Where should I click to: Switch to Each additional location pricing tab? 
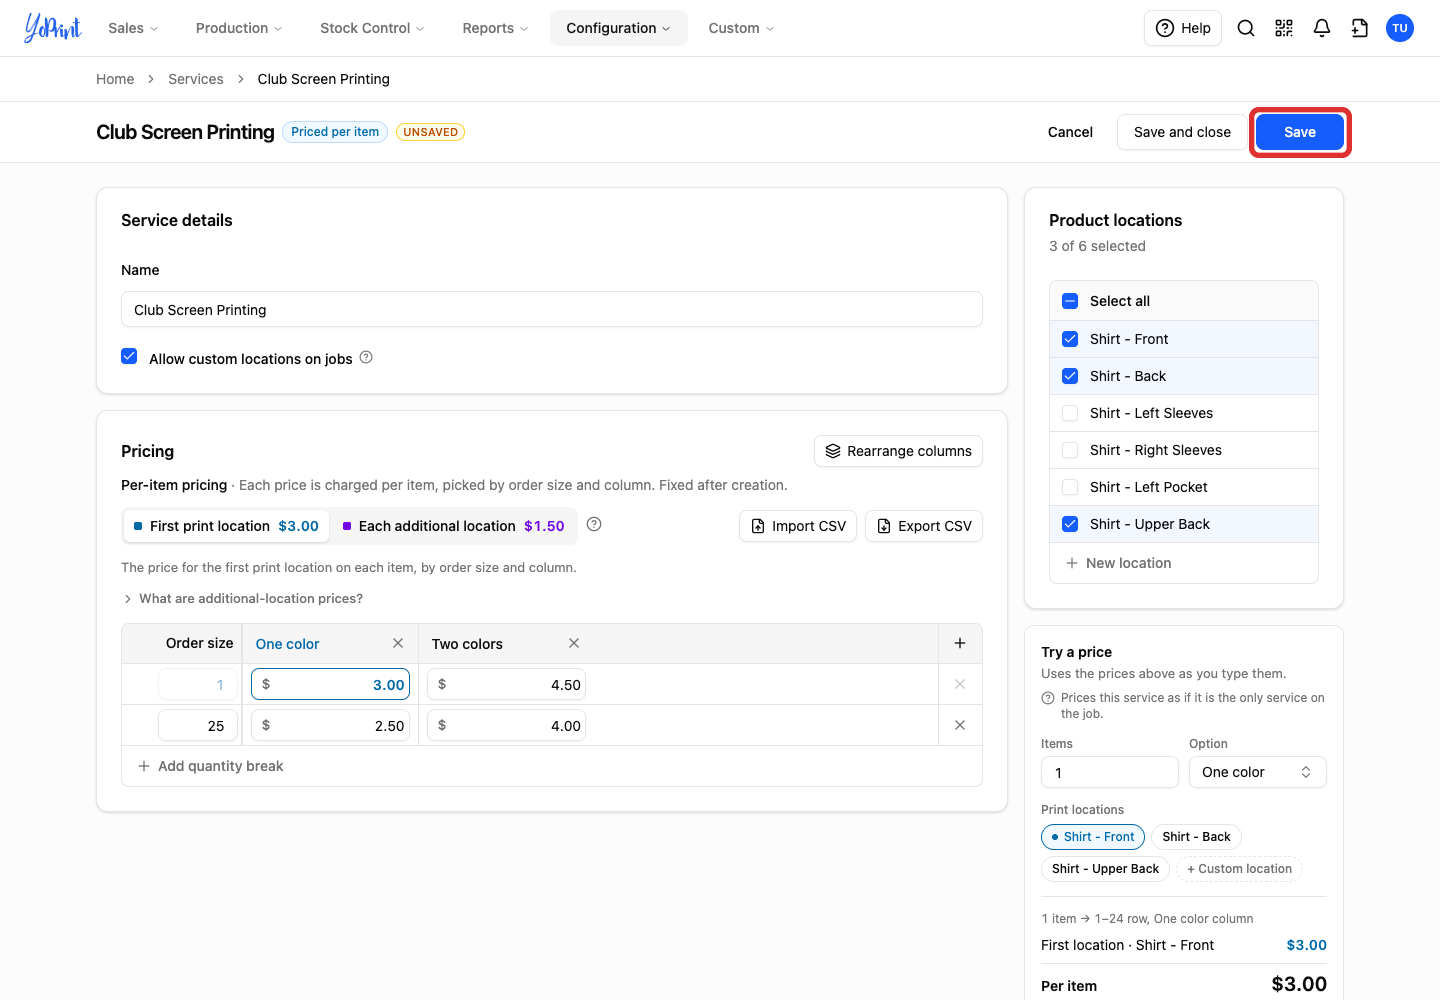[x=453, y=526]
